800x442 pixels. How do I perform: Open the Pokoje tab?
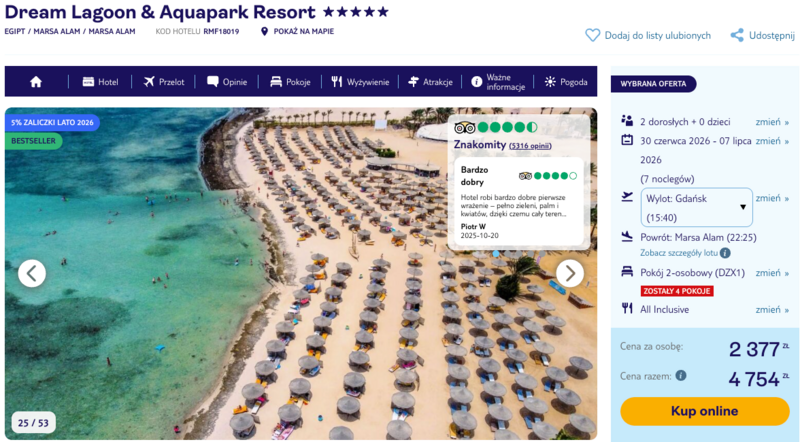point(290,82)
